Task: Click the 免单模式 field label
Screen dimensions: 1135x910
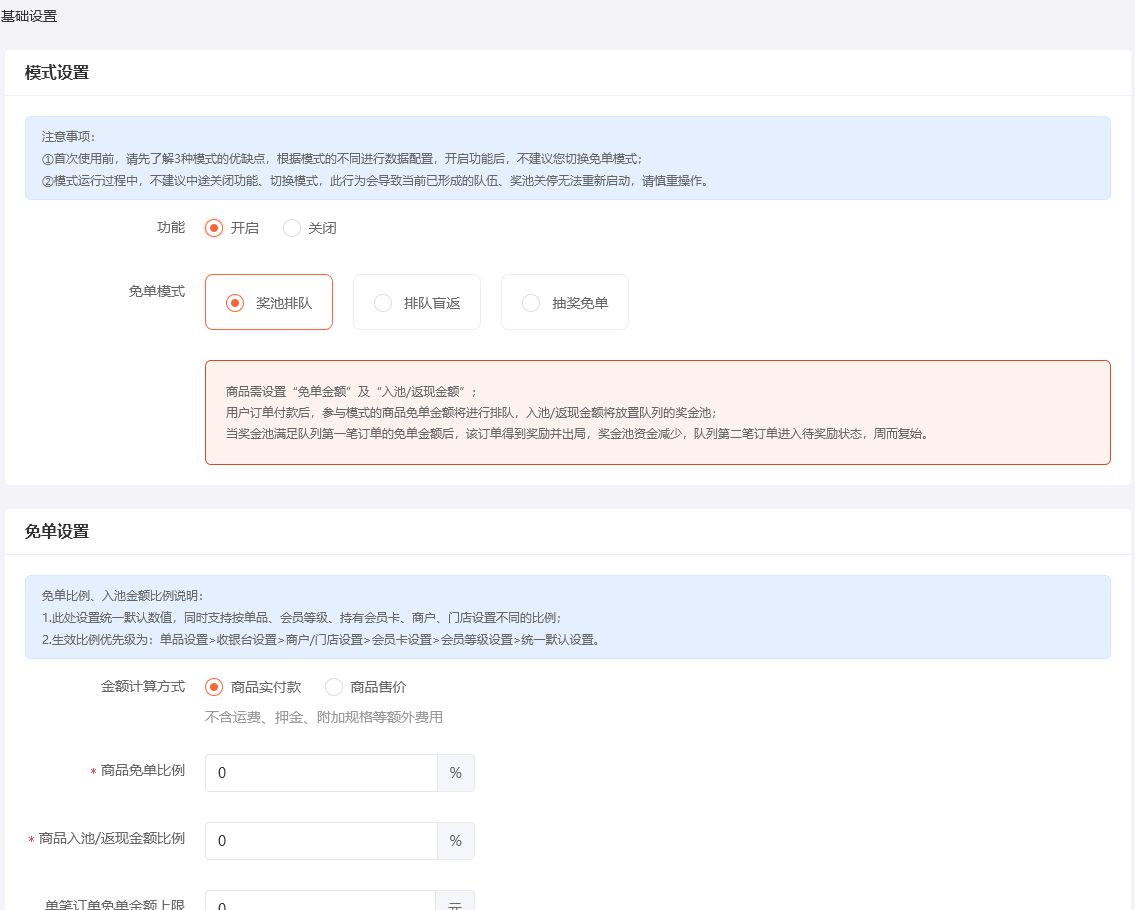Action: click(157, 291)
